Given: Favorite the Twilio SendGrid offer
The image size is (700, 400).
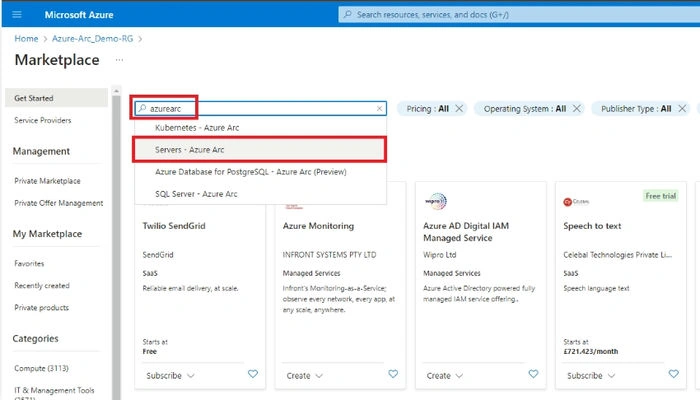Looking at the screenshot, I should pyautogui.click(x=253, y=374).
